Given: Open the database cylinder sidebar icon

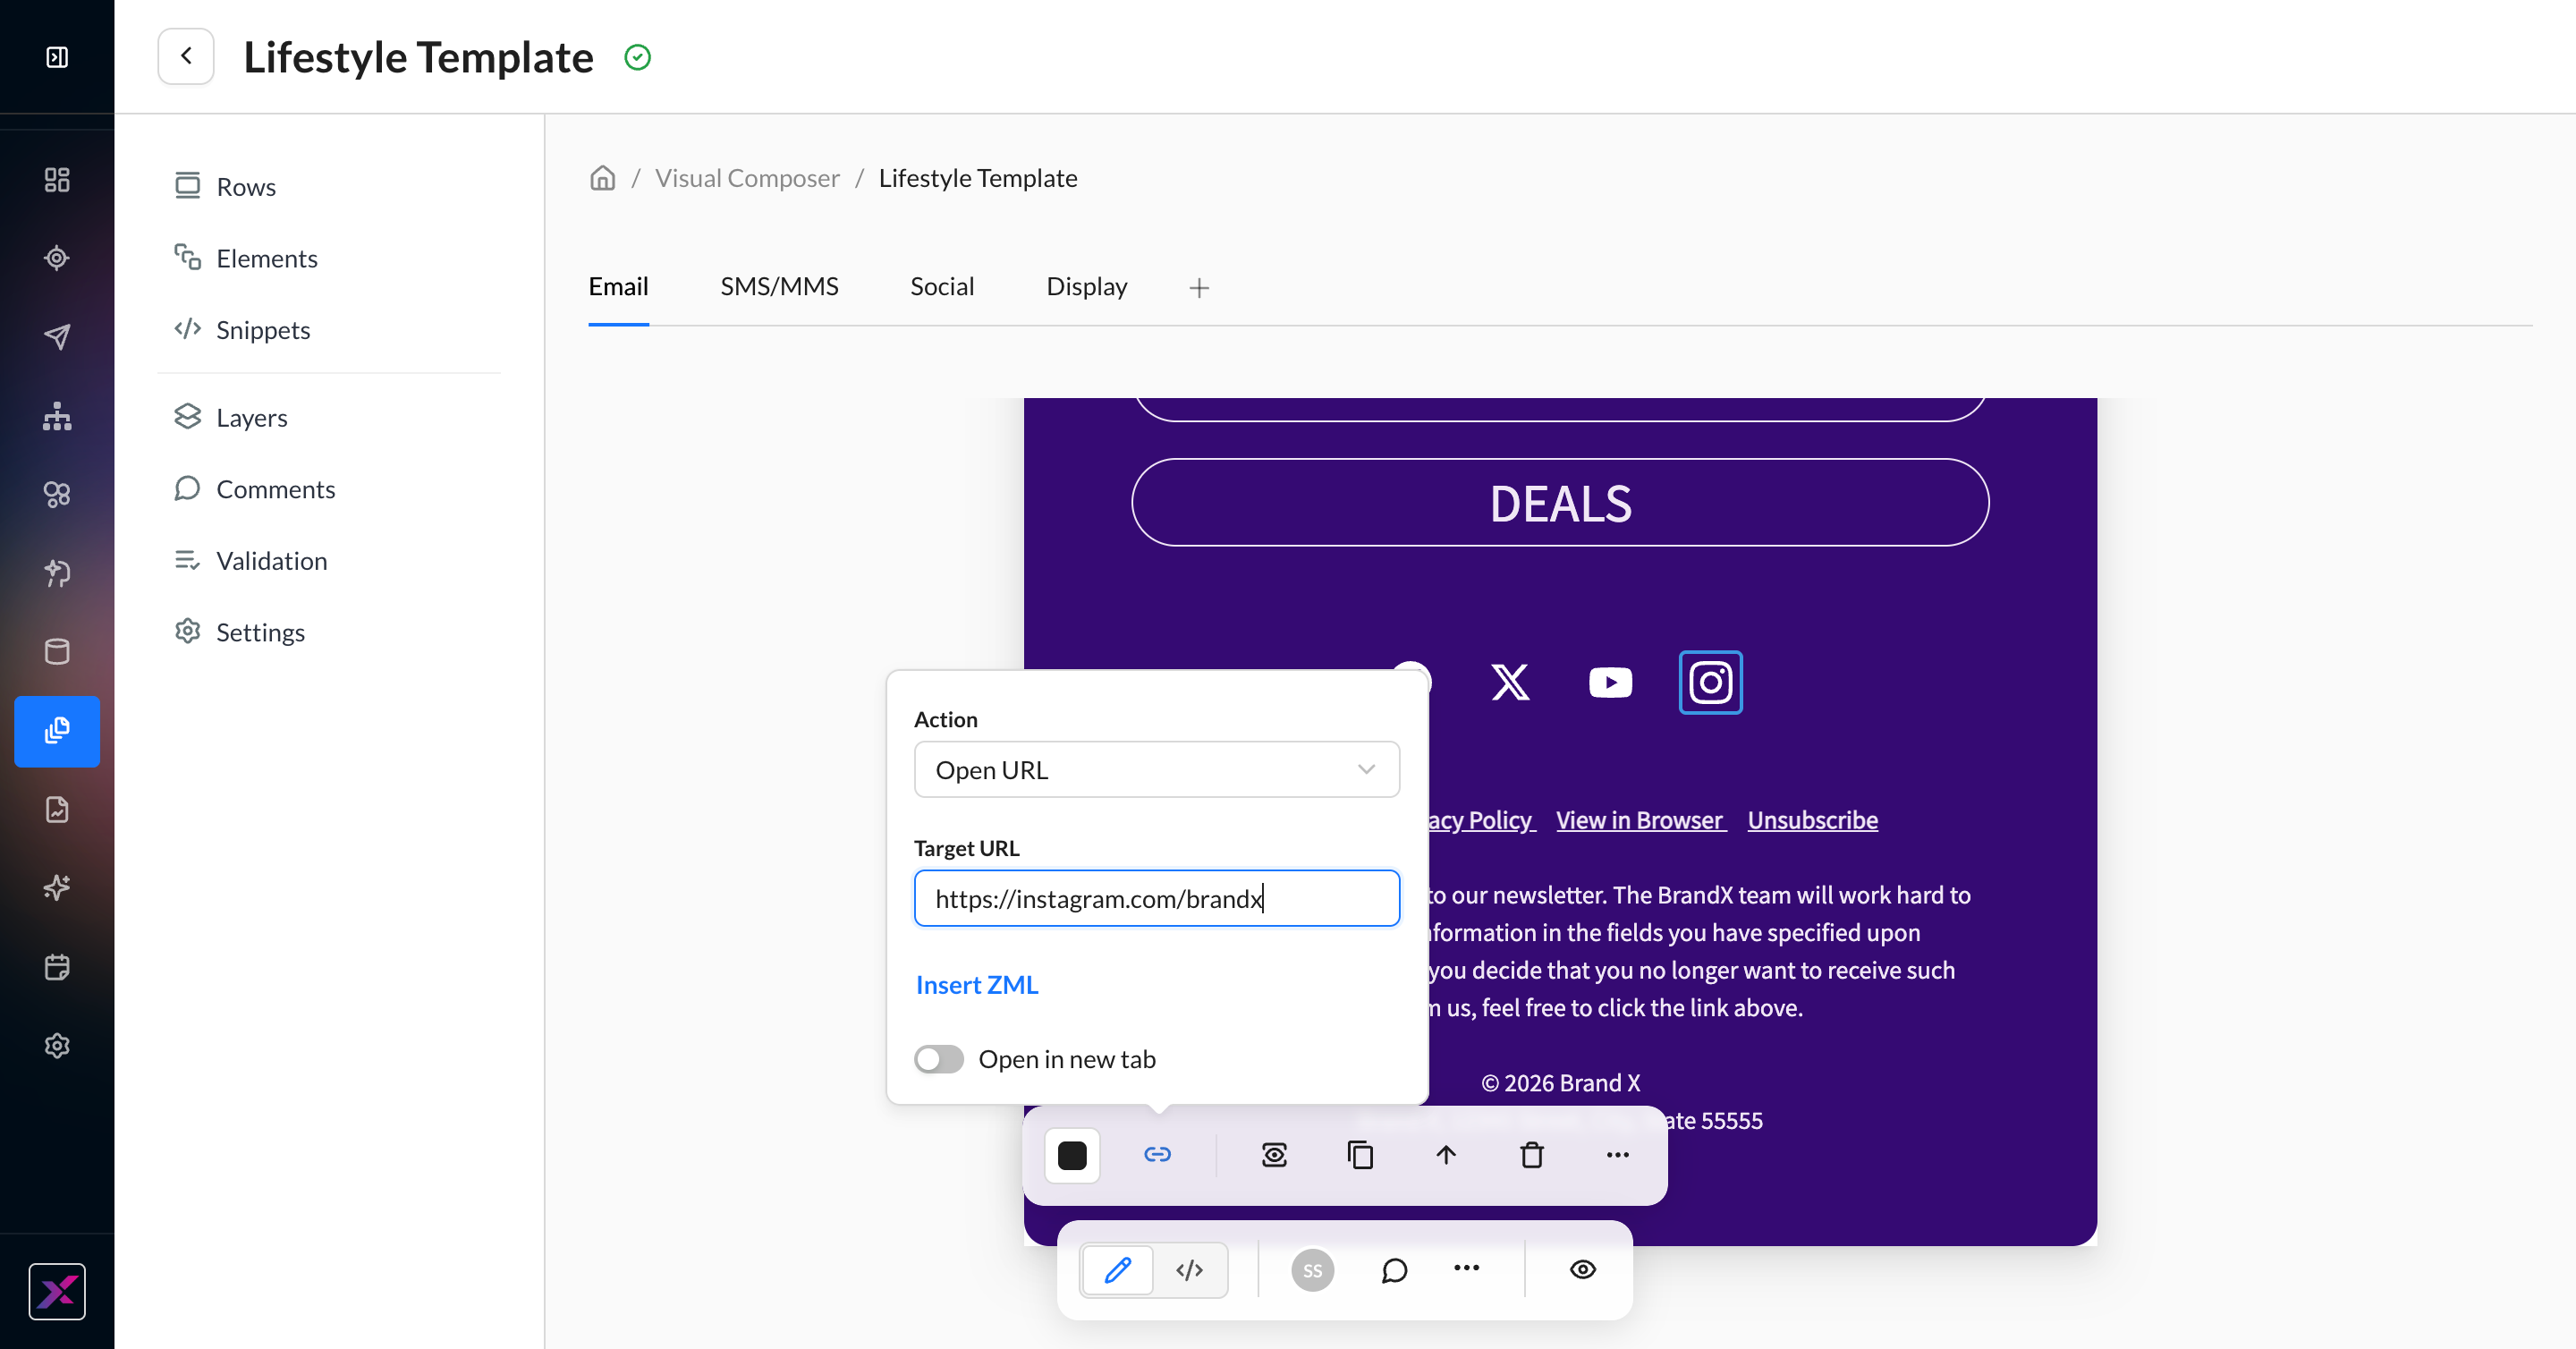Looking at the screenshot, I should coord(57,652).
